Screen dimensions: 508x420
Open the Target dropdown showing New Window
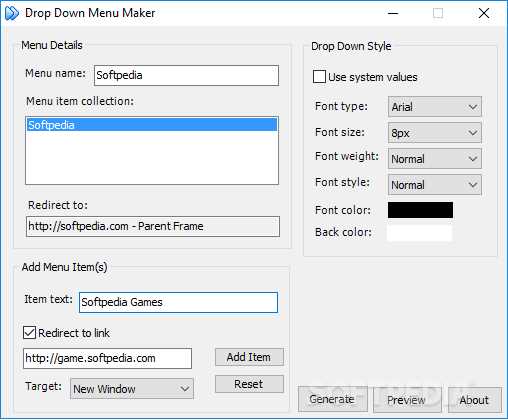pos(132,389)
